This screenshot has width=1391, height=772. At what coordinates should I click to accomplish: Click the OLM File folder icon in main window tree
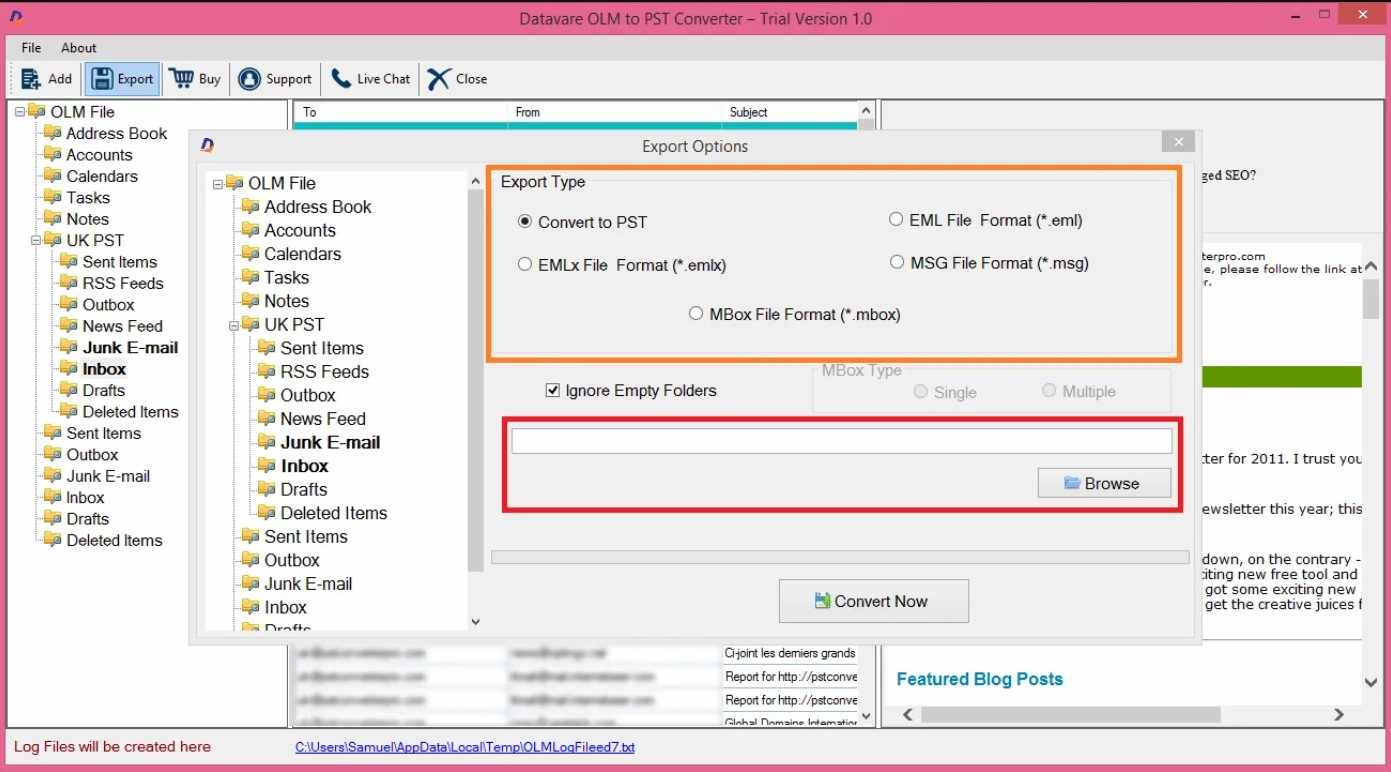pyautogui.click(x=37, y=112)
